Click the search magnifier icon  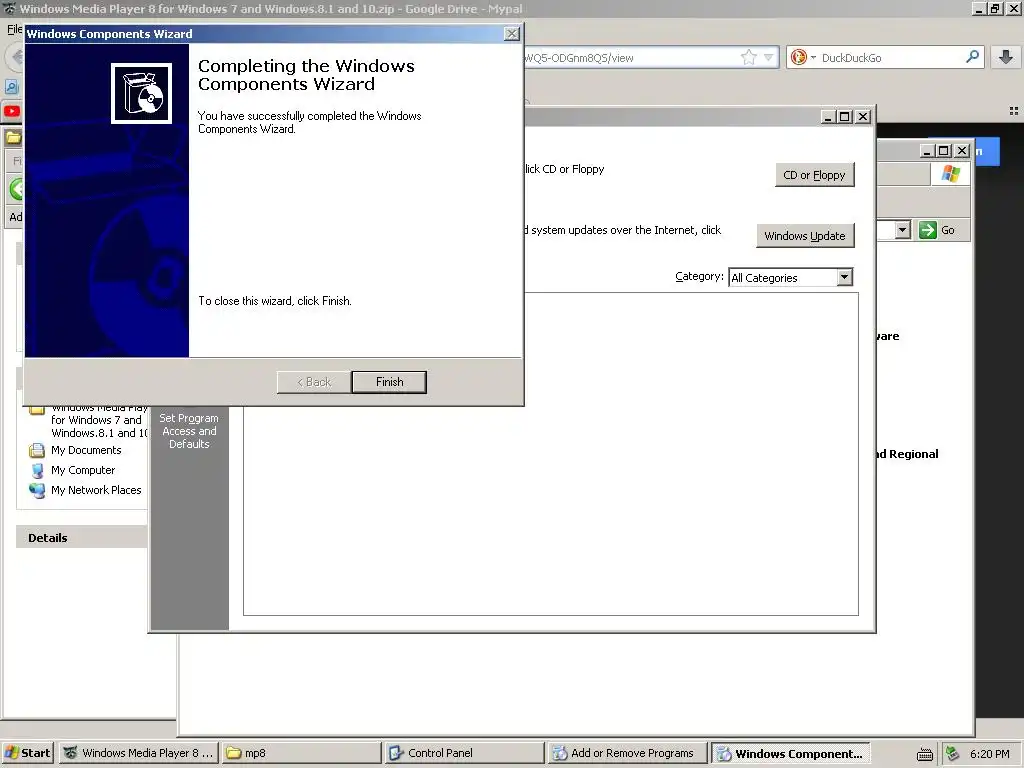coord(972,57)
